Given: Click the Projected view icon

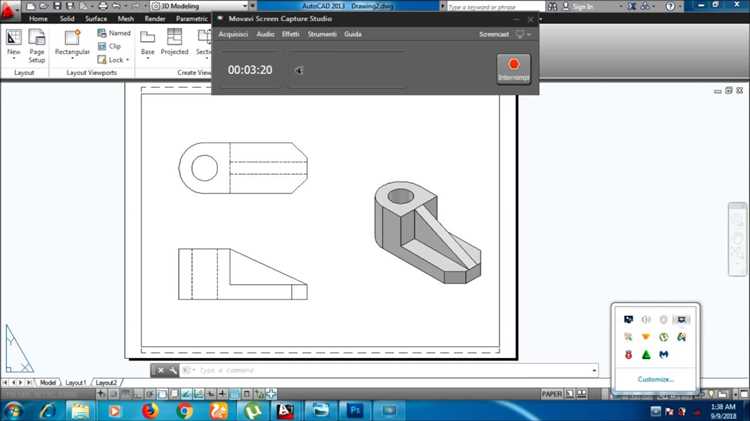Looking at the screenshot, I should [175, 42].
